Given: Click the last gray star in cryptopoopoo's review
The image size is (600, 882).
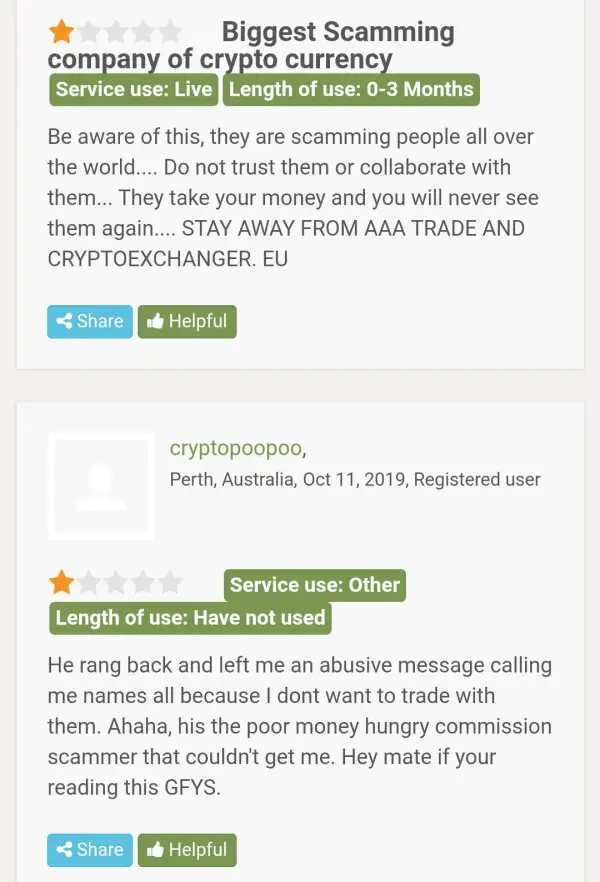Looking at the screenshot, I should (170, 582).
